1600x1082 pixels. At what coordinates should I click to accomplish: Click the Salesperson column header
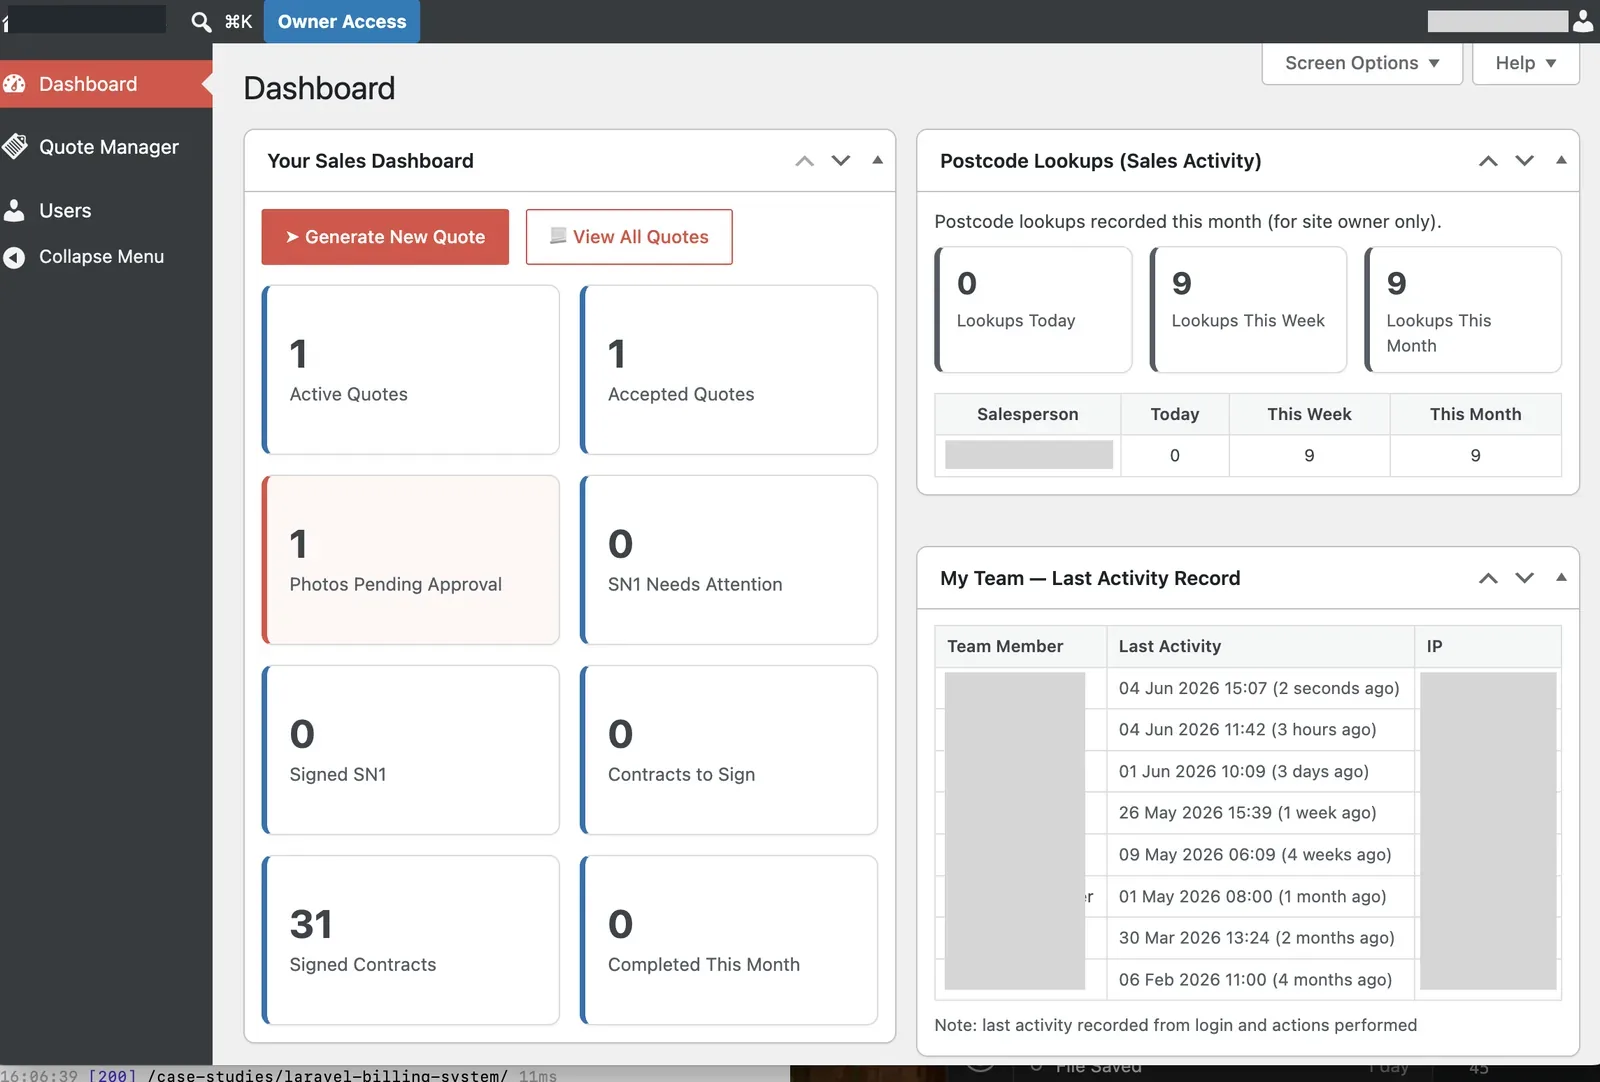pyautogui.click(x=1028, y=414)
